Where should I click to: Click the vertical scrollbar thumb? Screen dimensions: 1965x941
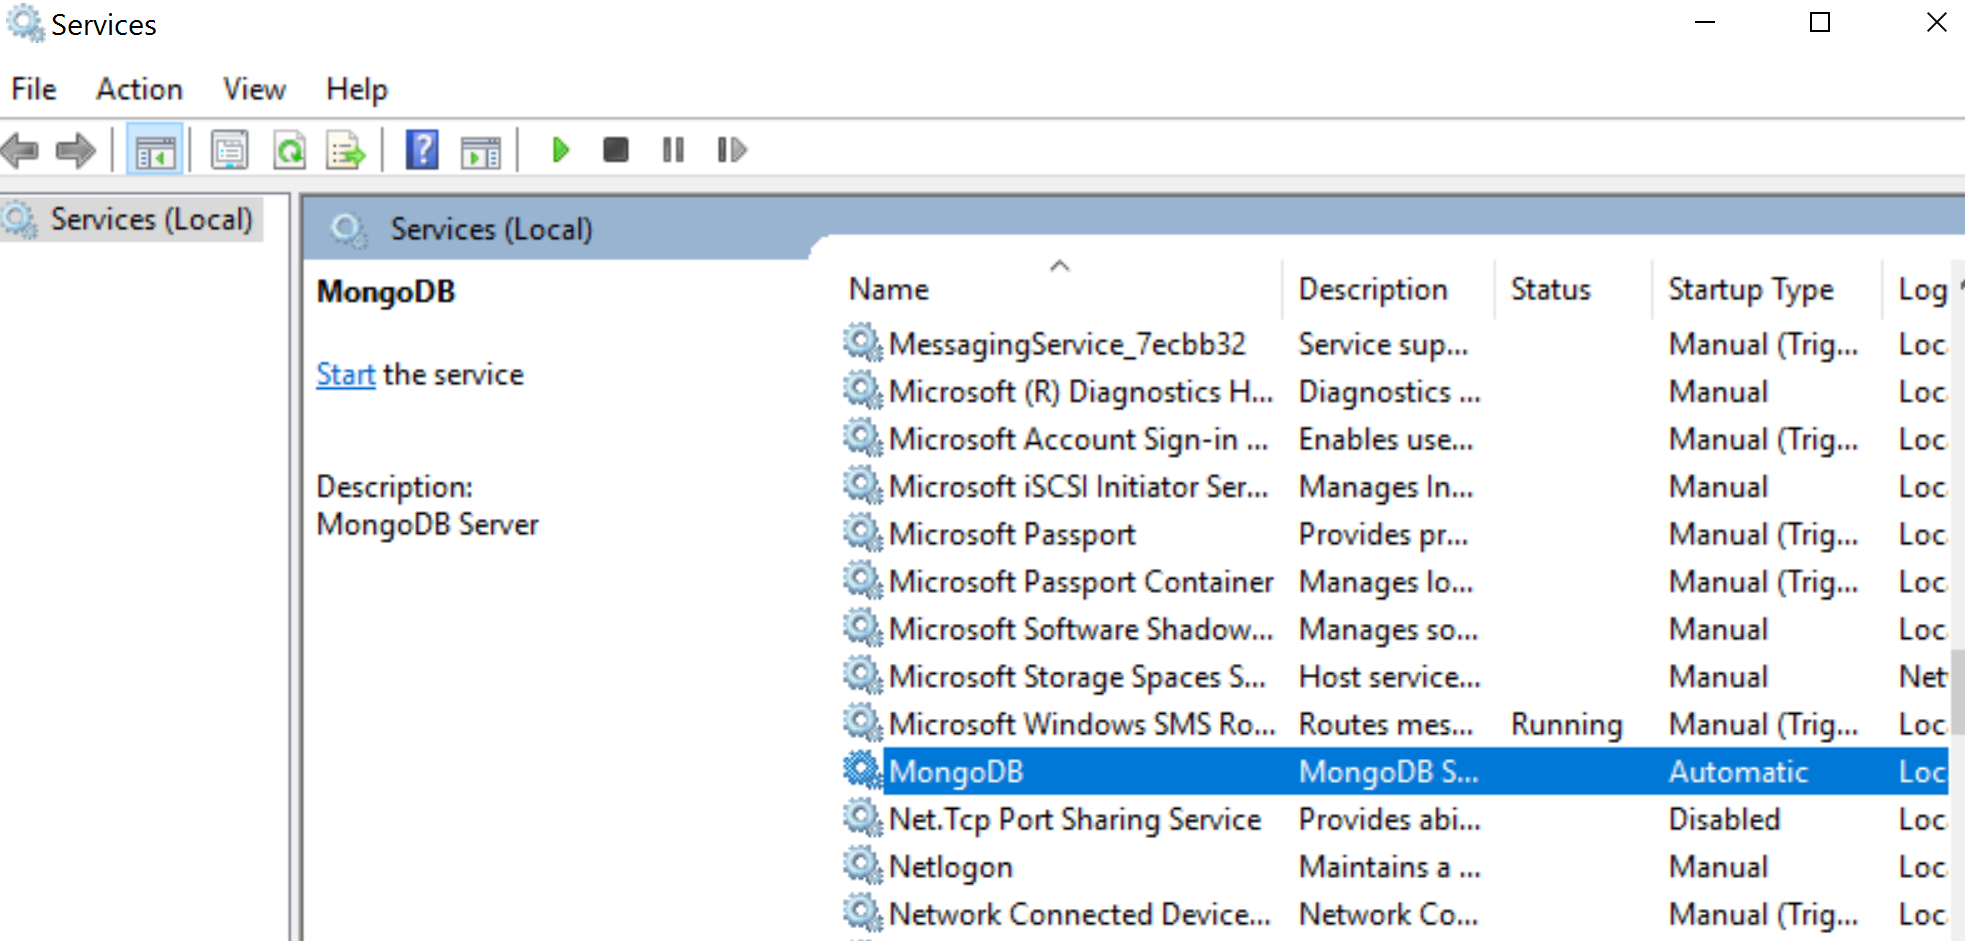click(x=1958, y=692)
